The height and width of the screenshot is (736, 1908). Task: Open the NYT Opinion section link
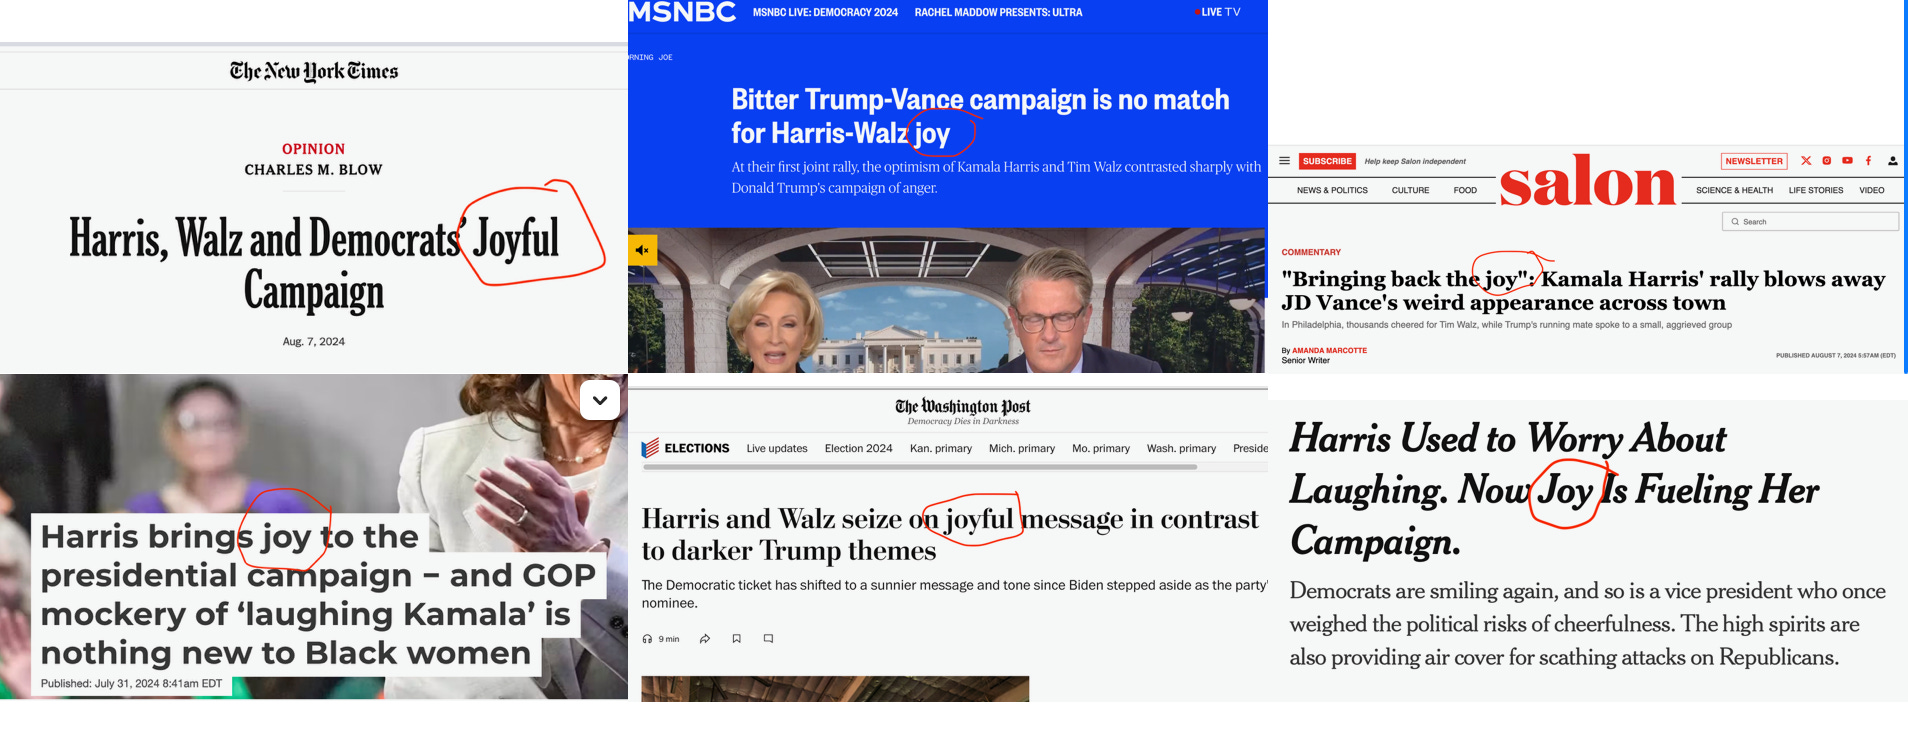tap(313, 149)
